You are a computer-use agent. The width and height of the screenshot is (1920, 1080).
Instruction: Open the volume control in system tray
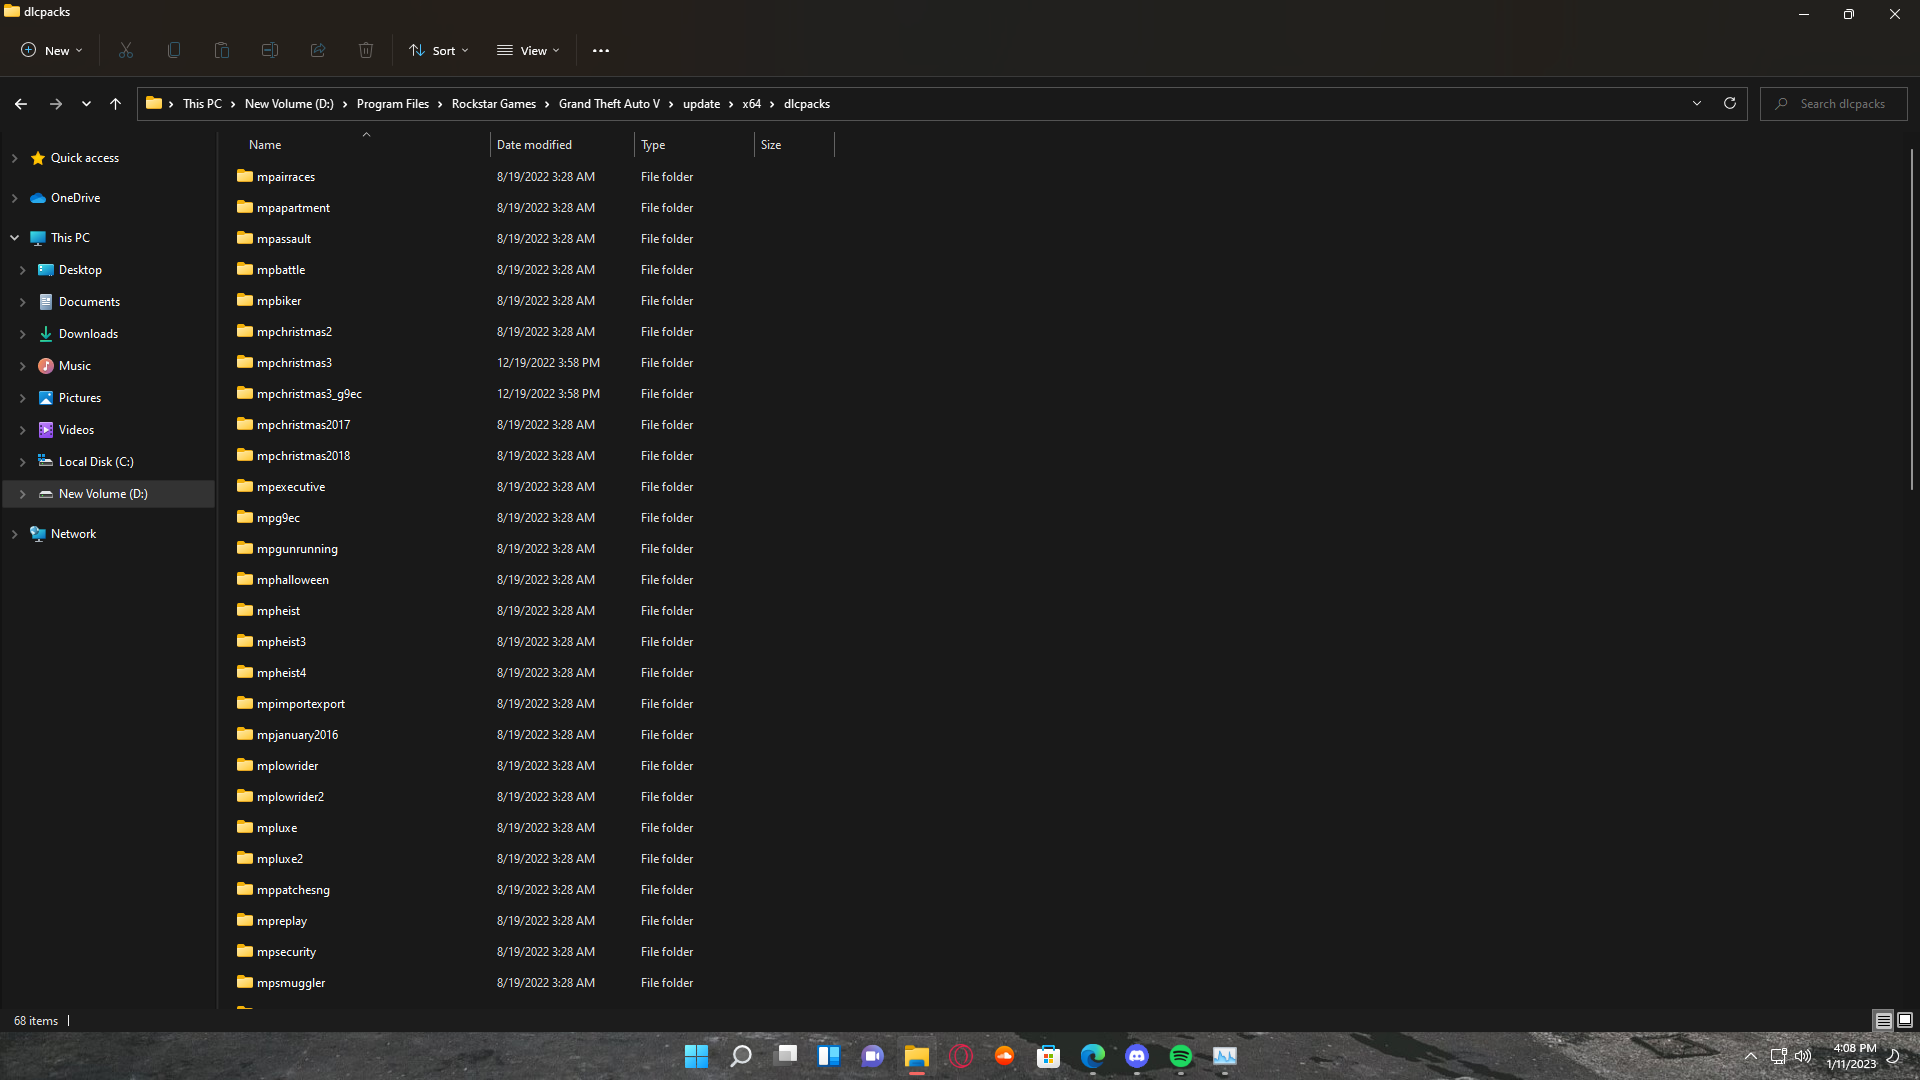tap(1803, 1056)
